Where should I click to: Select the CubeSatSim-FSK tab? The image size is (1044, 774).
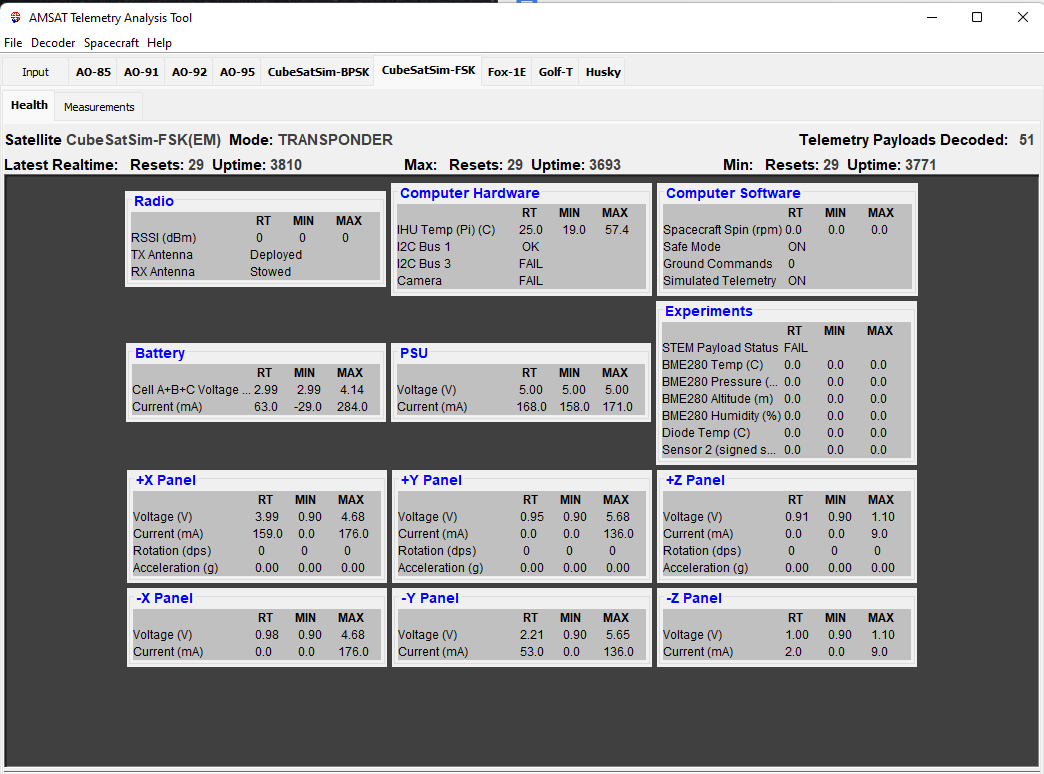pyautogui.click(x=429, y=70)
